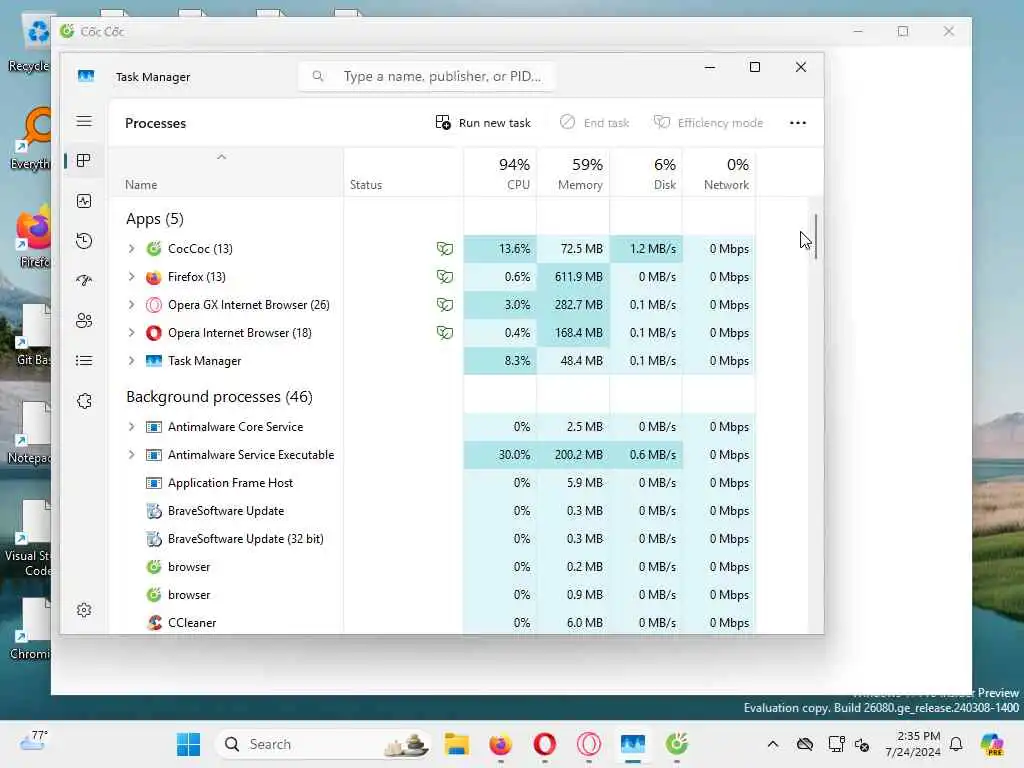The image size is (1024, 768).
Task: Focus the name, publisher, or PID search field
Action: [428, 76]
